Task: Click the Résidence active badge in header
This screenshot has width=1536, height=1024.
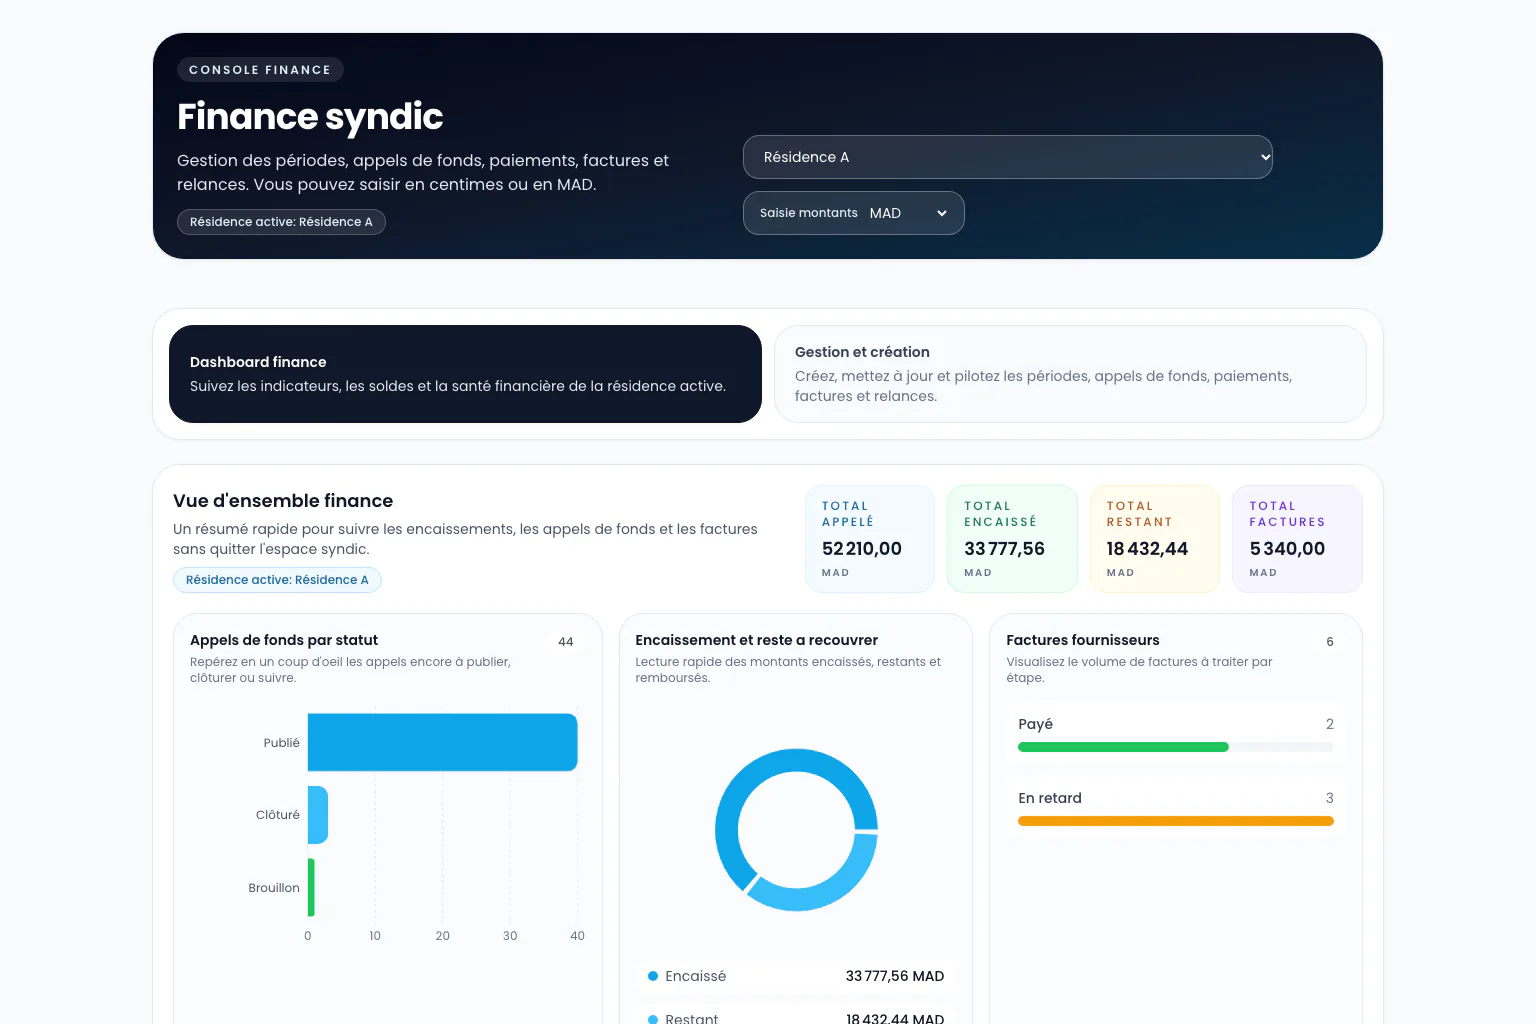Action: click(281, 222)
